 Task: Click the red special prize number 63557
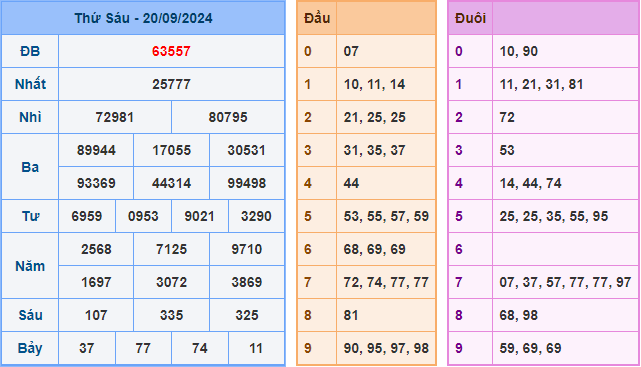tap(171, 51)
